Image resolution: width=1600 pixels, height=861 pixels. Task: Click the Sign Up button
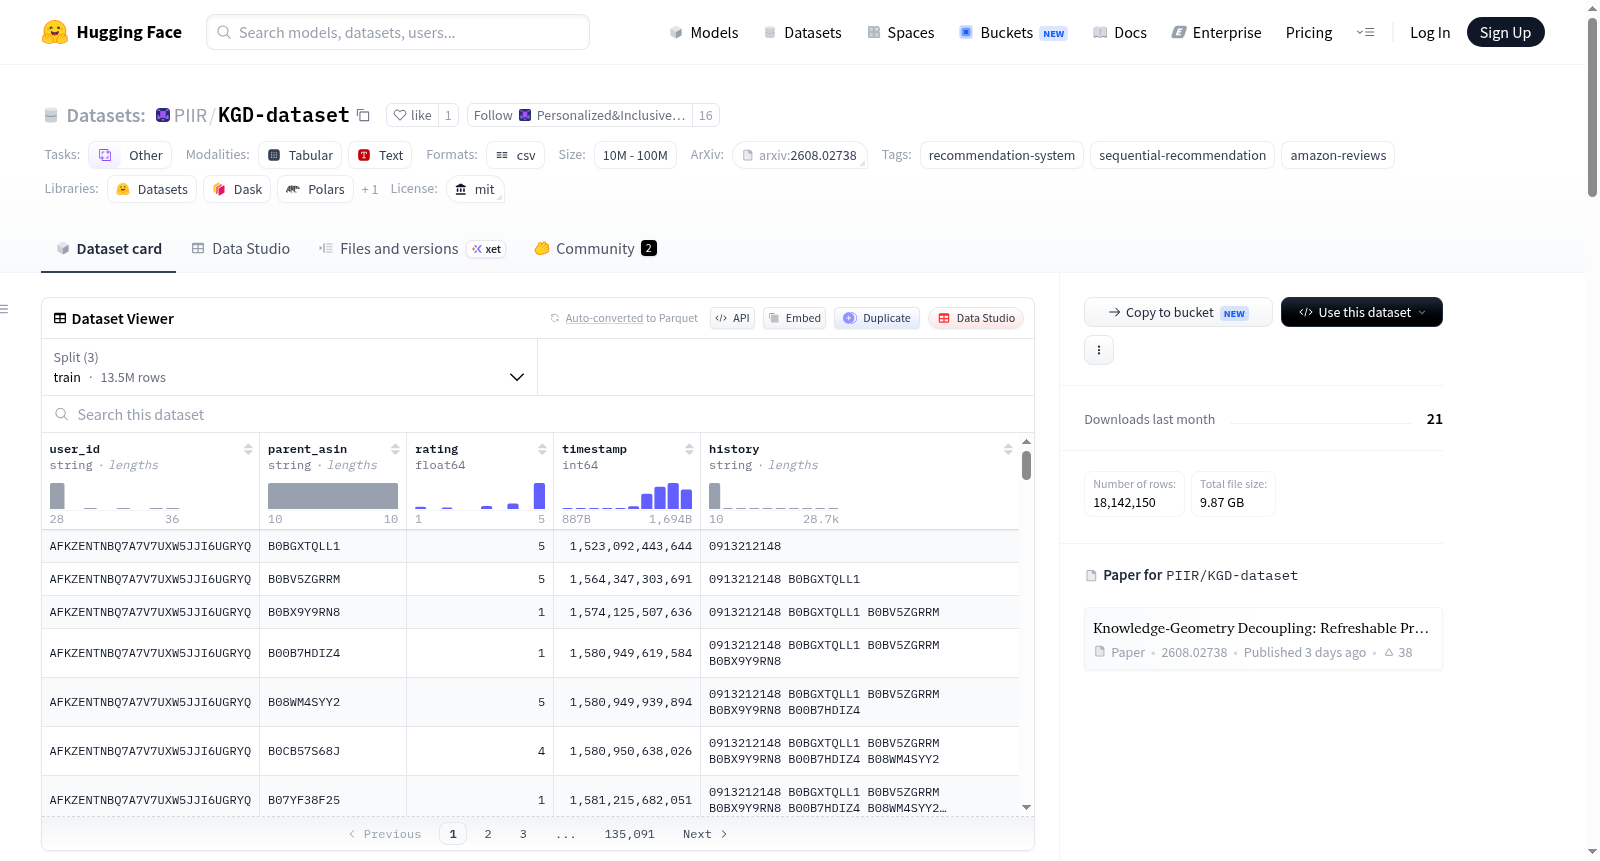point(1506,32)
